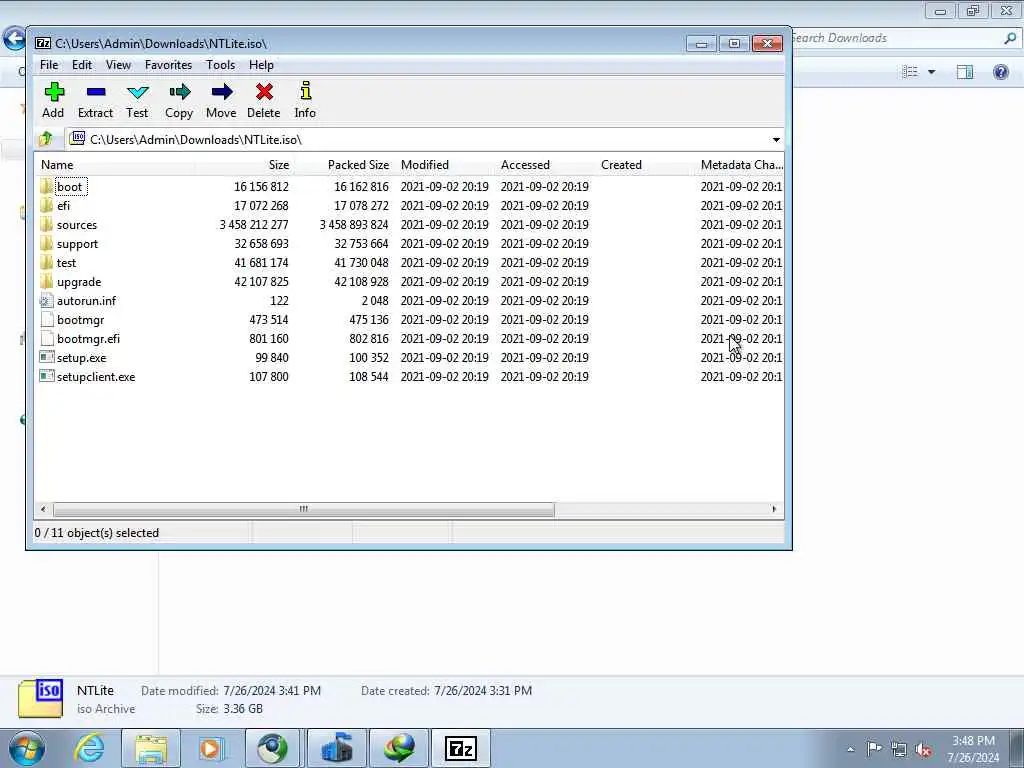Select the setup.exe file icon

(x=46, y=357)
